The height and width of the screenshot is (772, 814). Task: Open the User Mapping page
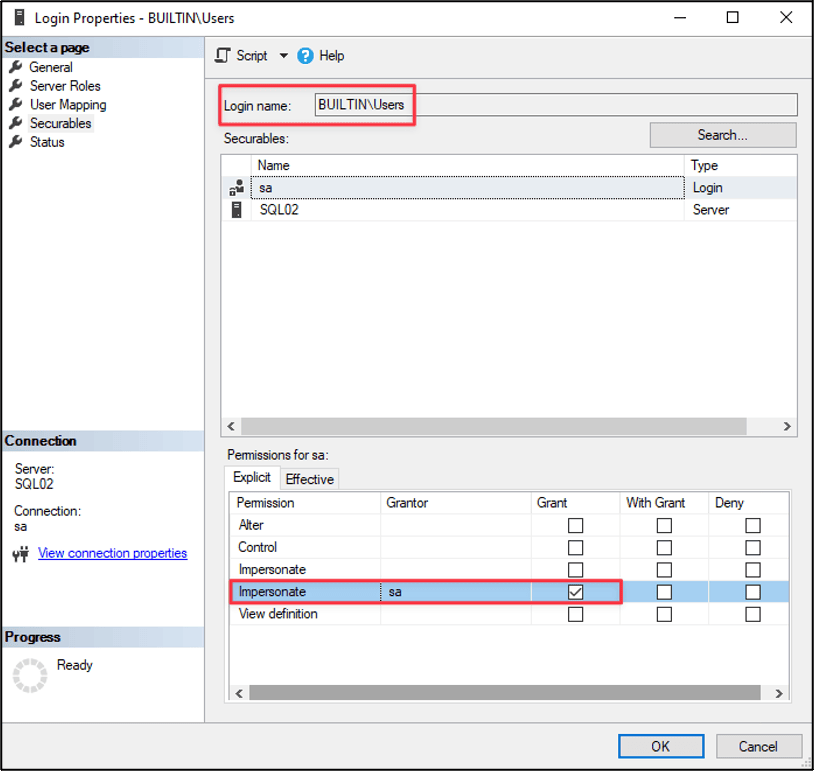click(68, 104)
